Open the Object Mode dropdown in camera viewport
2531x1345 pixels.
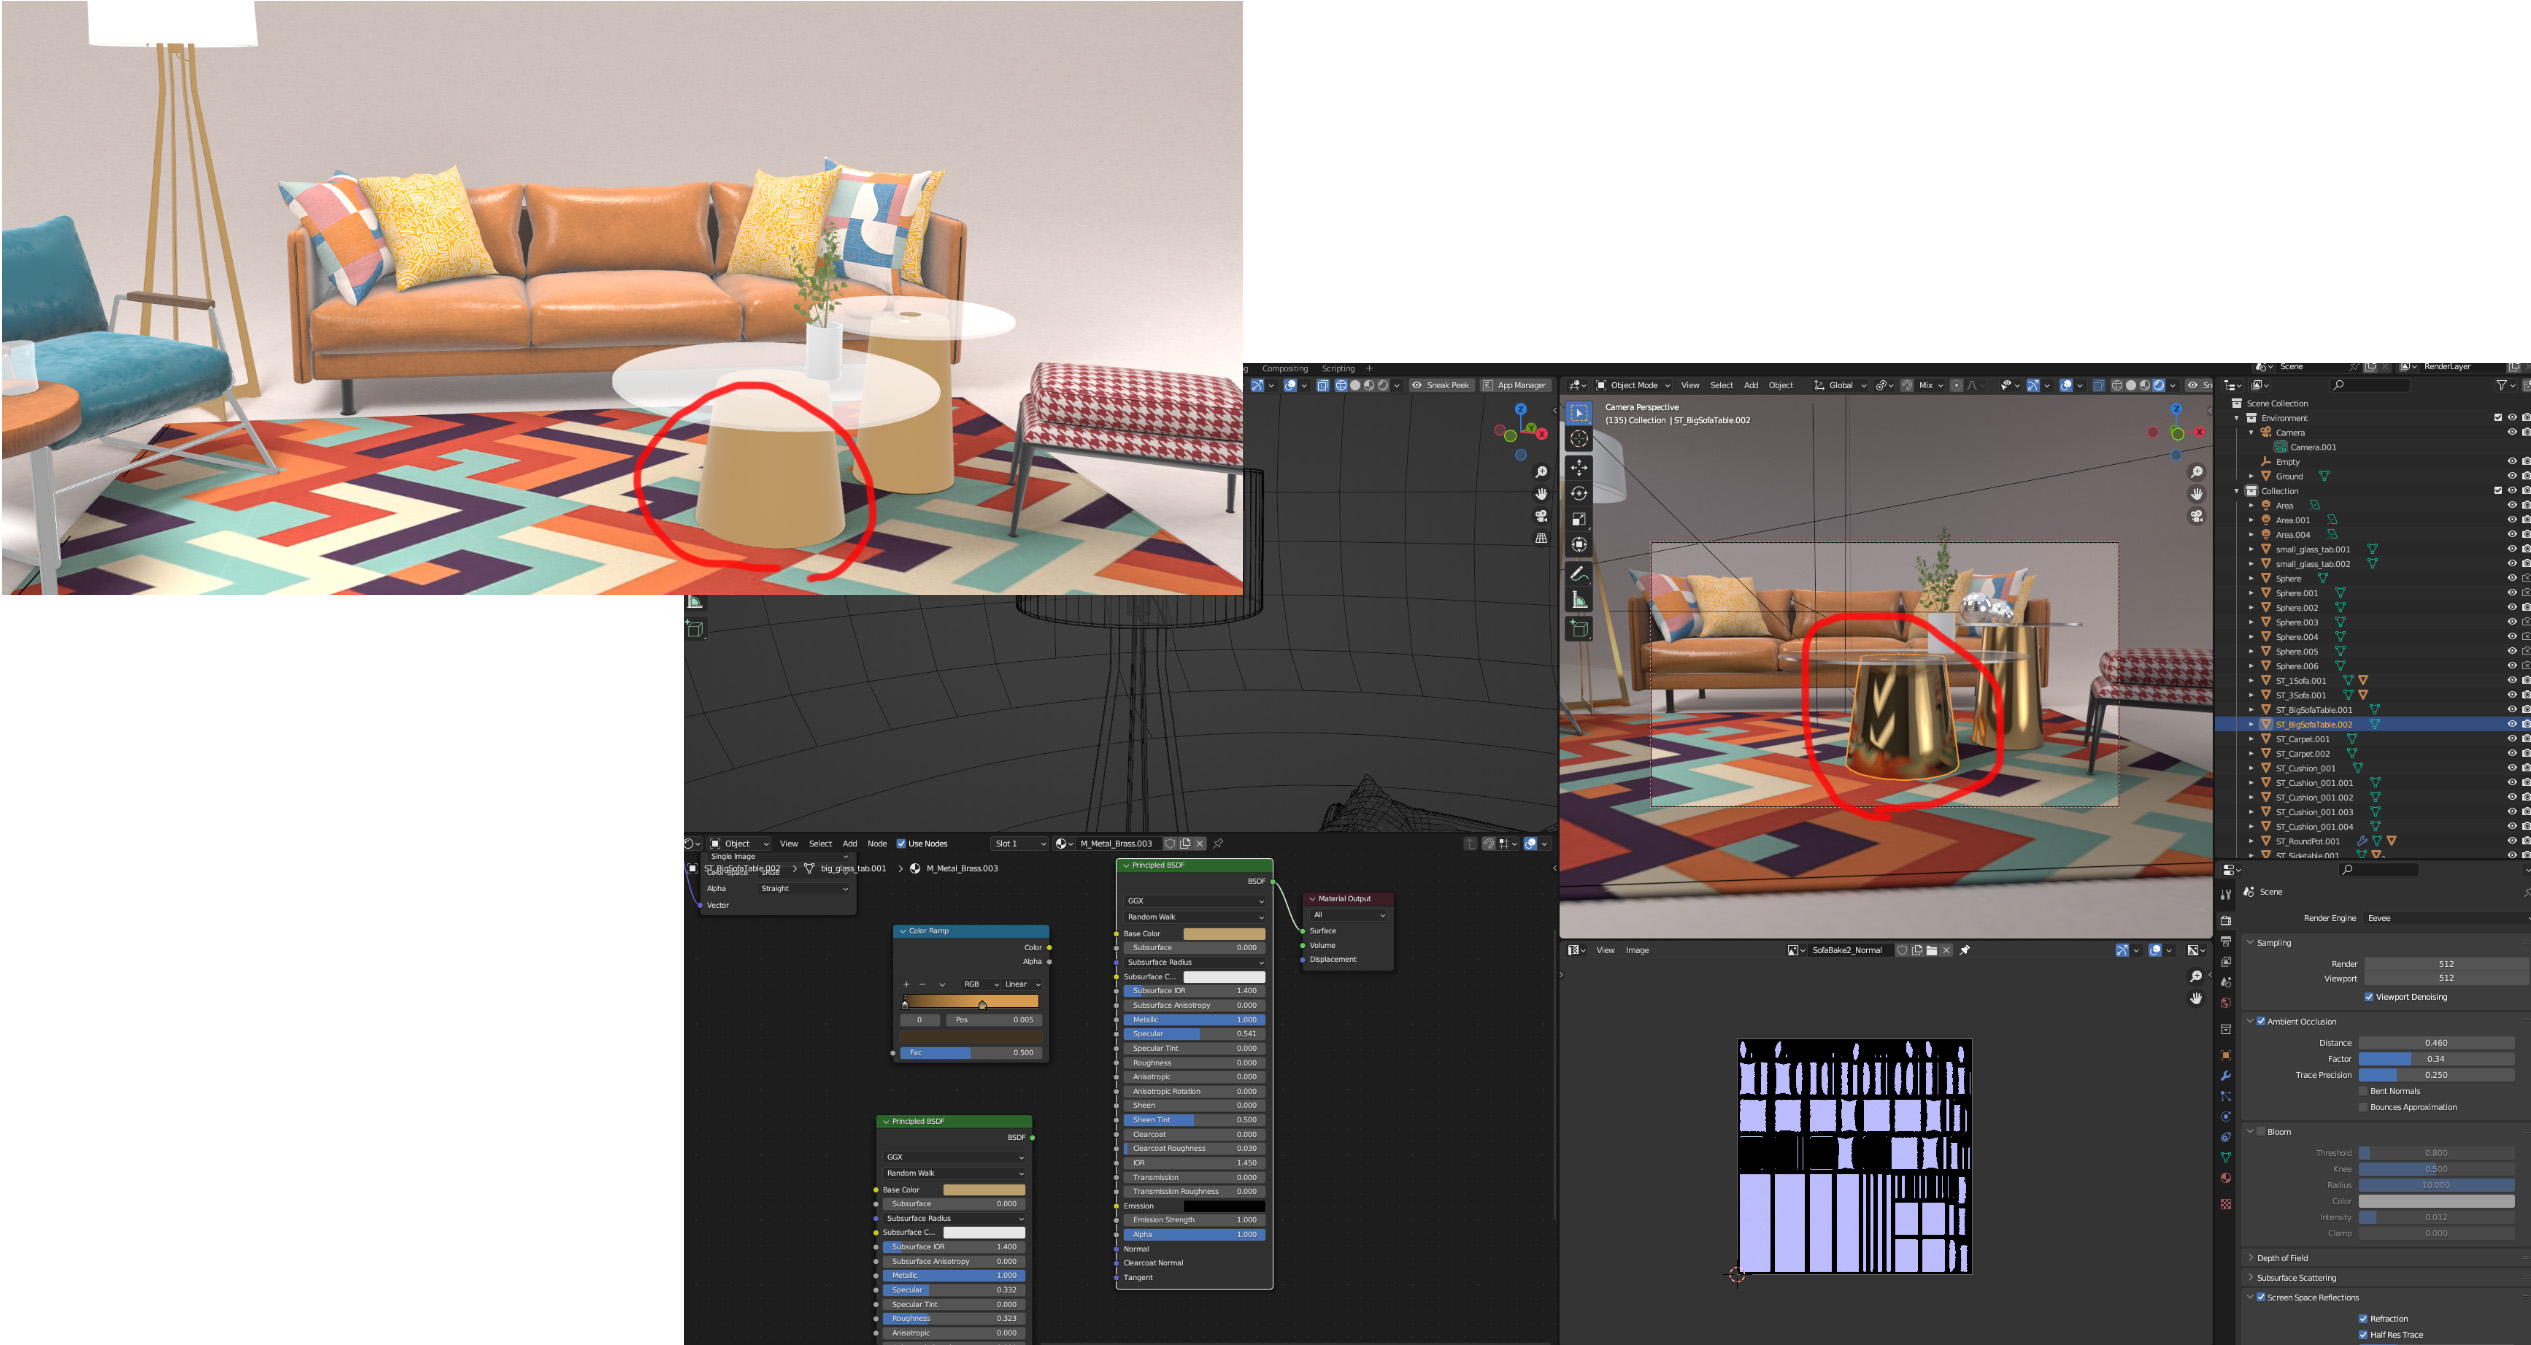click(1633, 385)
